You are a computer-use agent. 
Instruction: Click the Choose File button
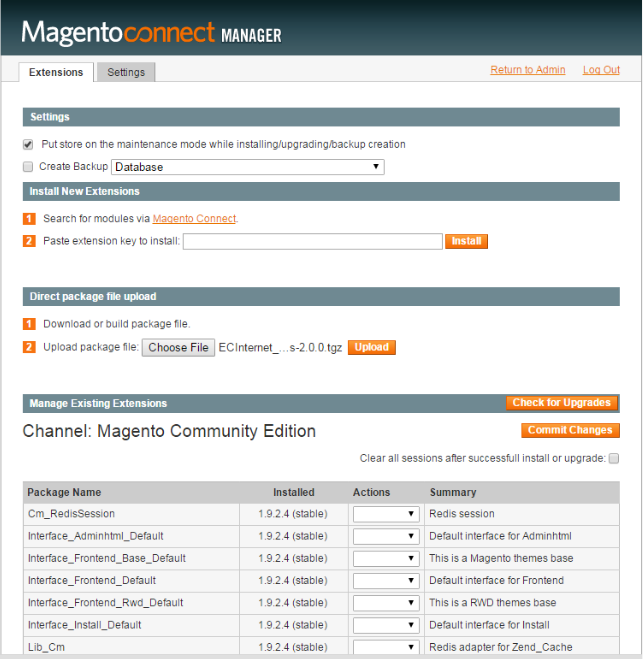(178, 348)
